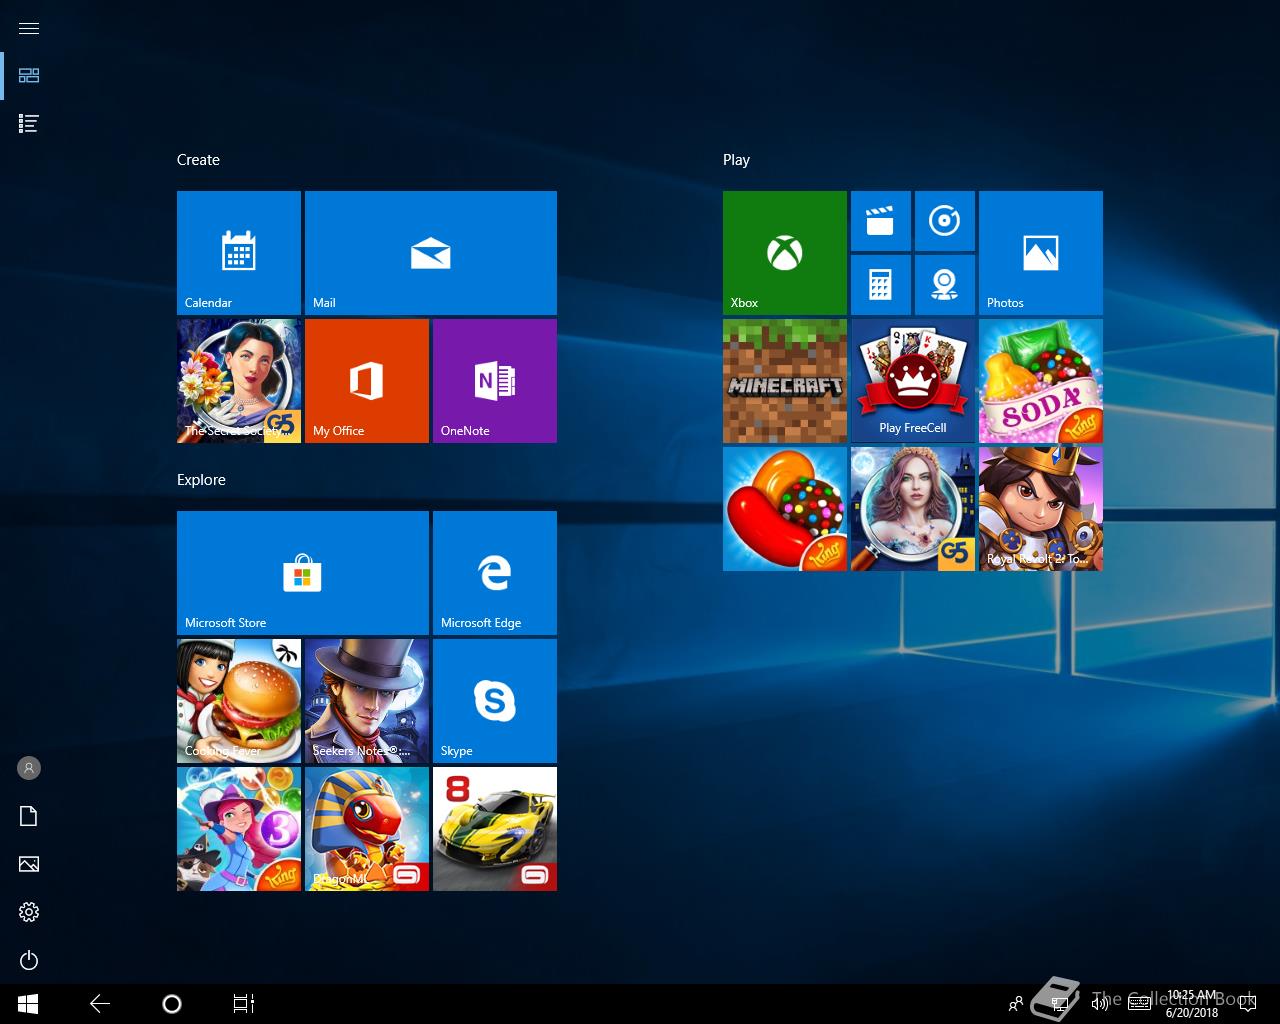Open the touch keyboard tray icon
1280x1024 pixels.
click(1139, 1004)
